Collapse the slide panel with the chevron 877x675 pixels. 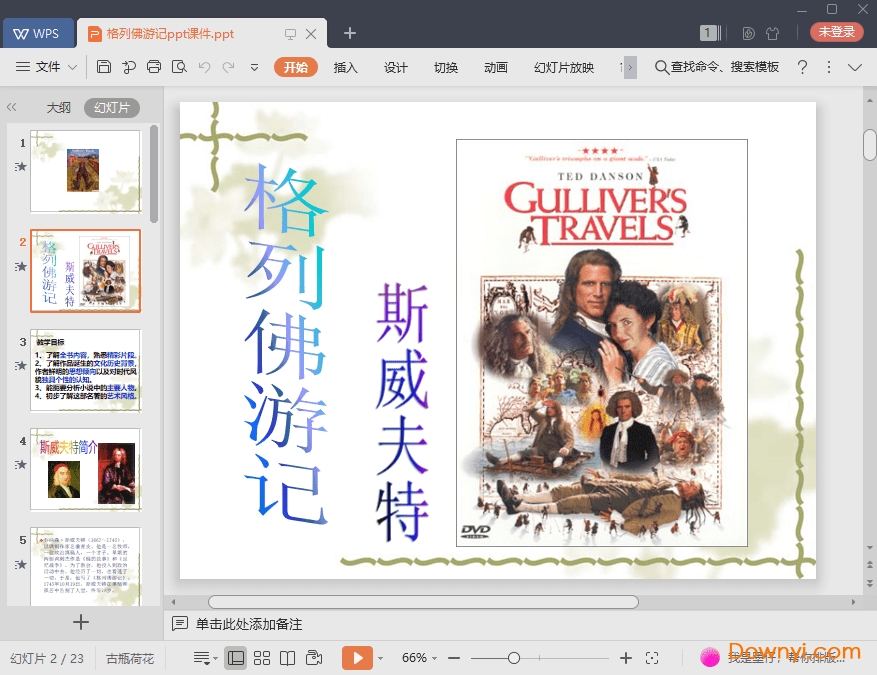point(12,107)
